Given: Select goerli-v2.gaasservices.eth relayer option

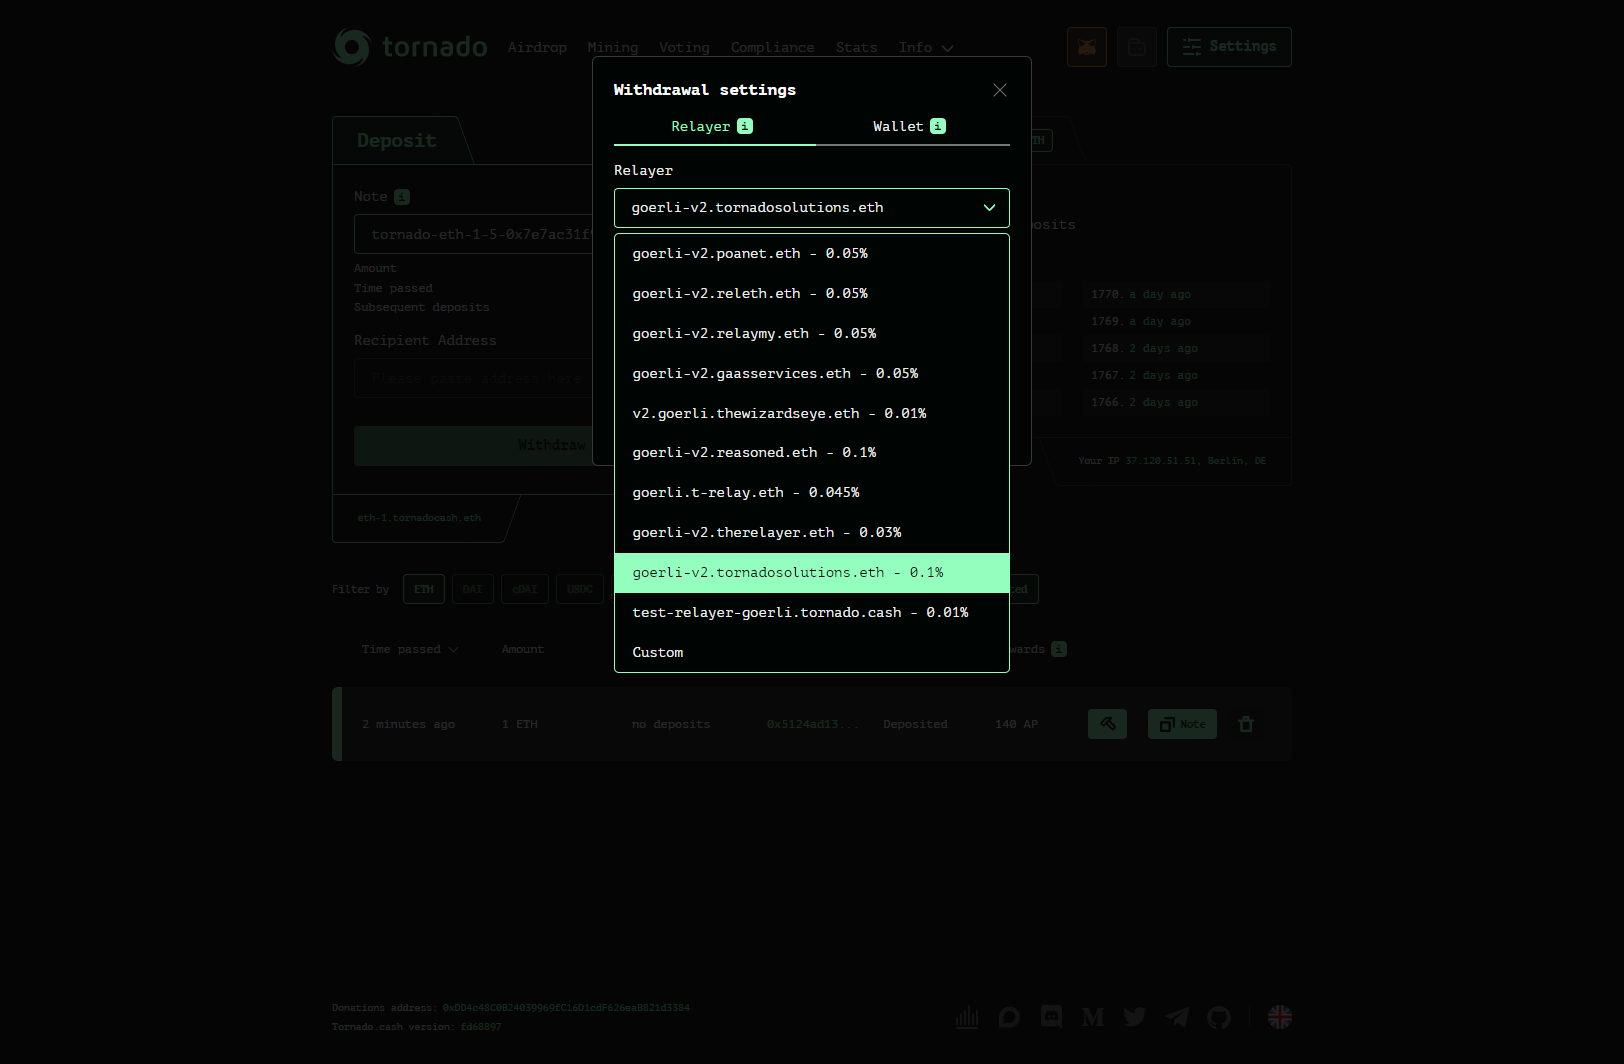Looking at the screenshot, I should [812, 374].
